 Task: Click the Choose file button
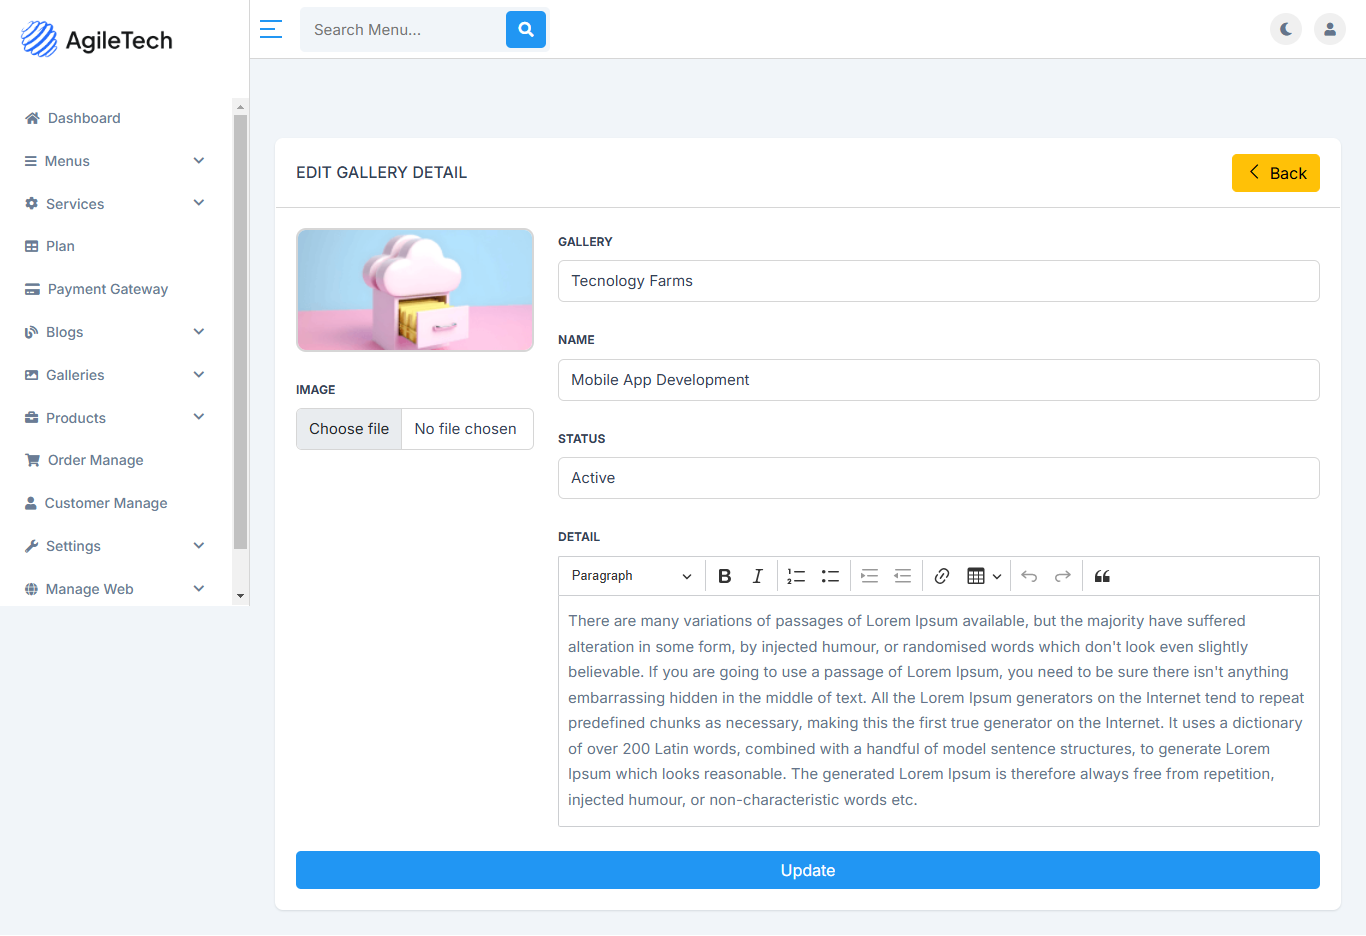pos(349,429)
